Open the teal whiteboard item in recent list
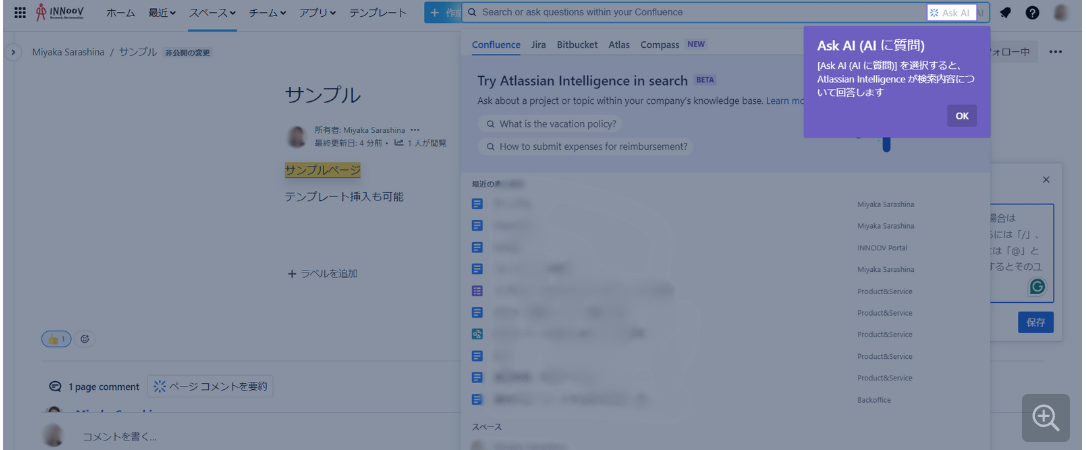This screenshot has width=1086, height=450. (x=477, y=334)
